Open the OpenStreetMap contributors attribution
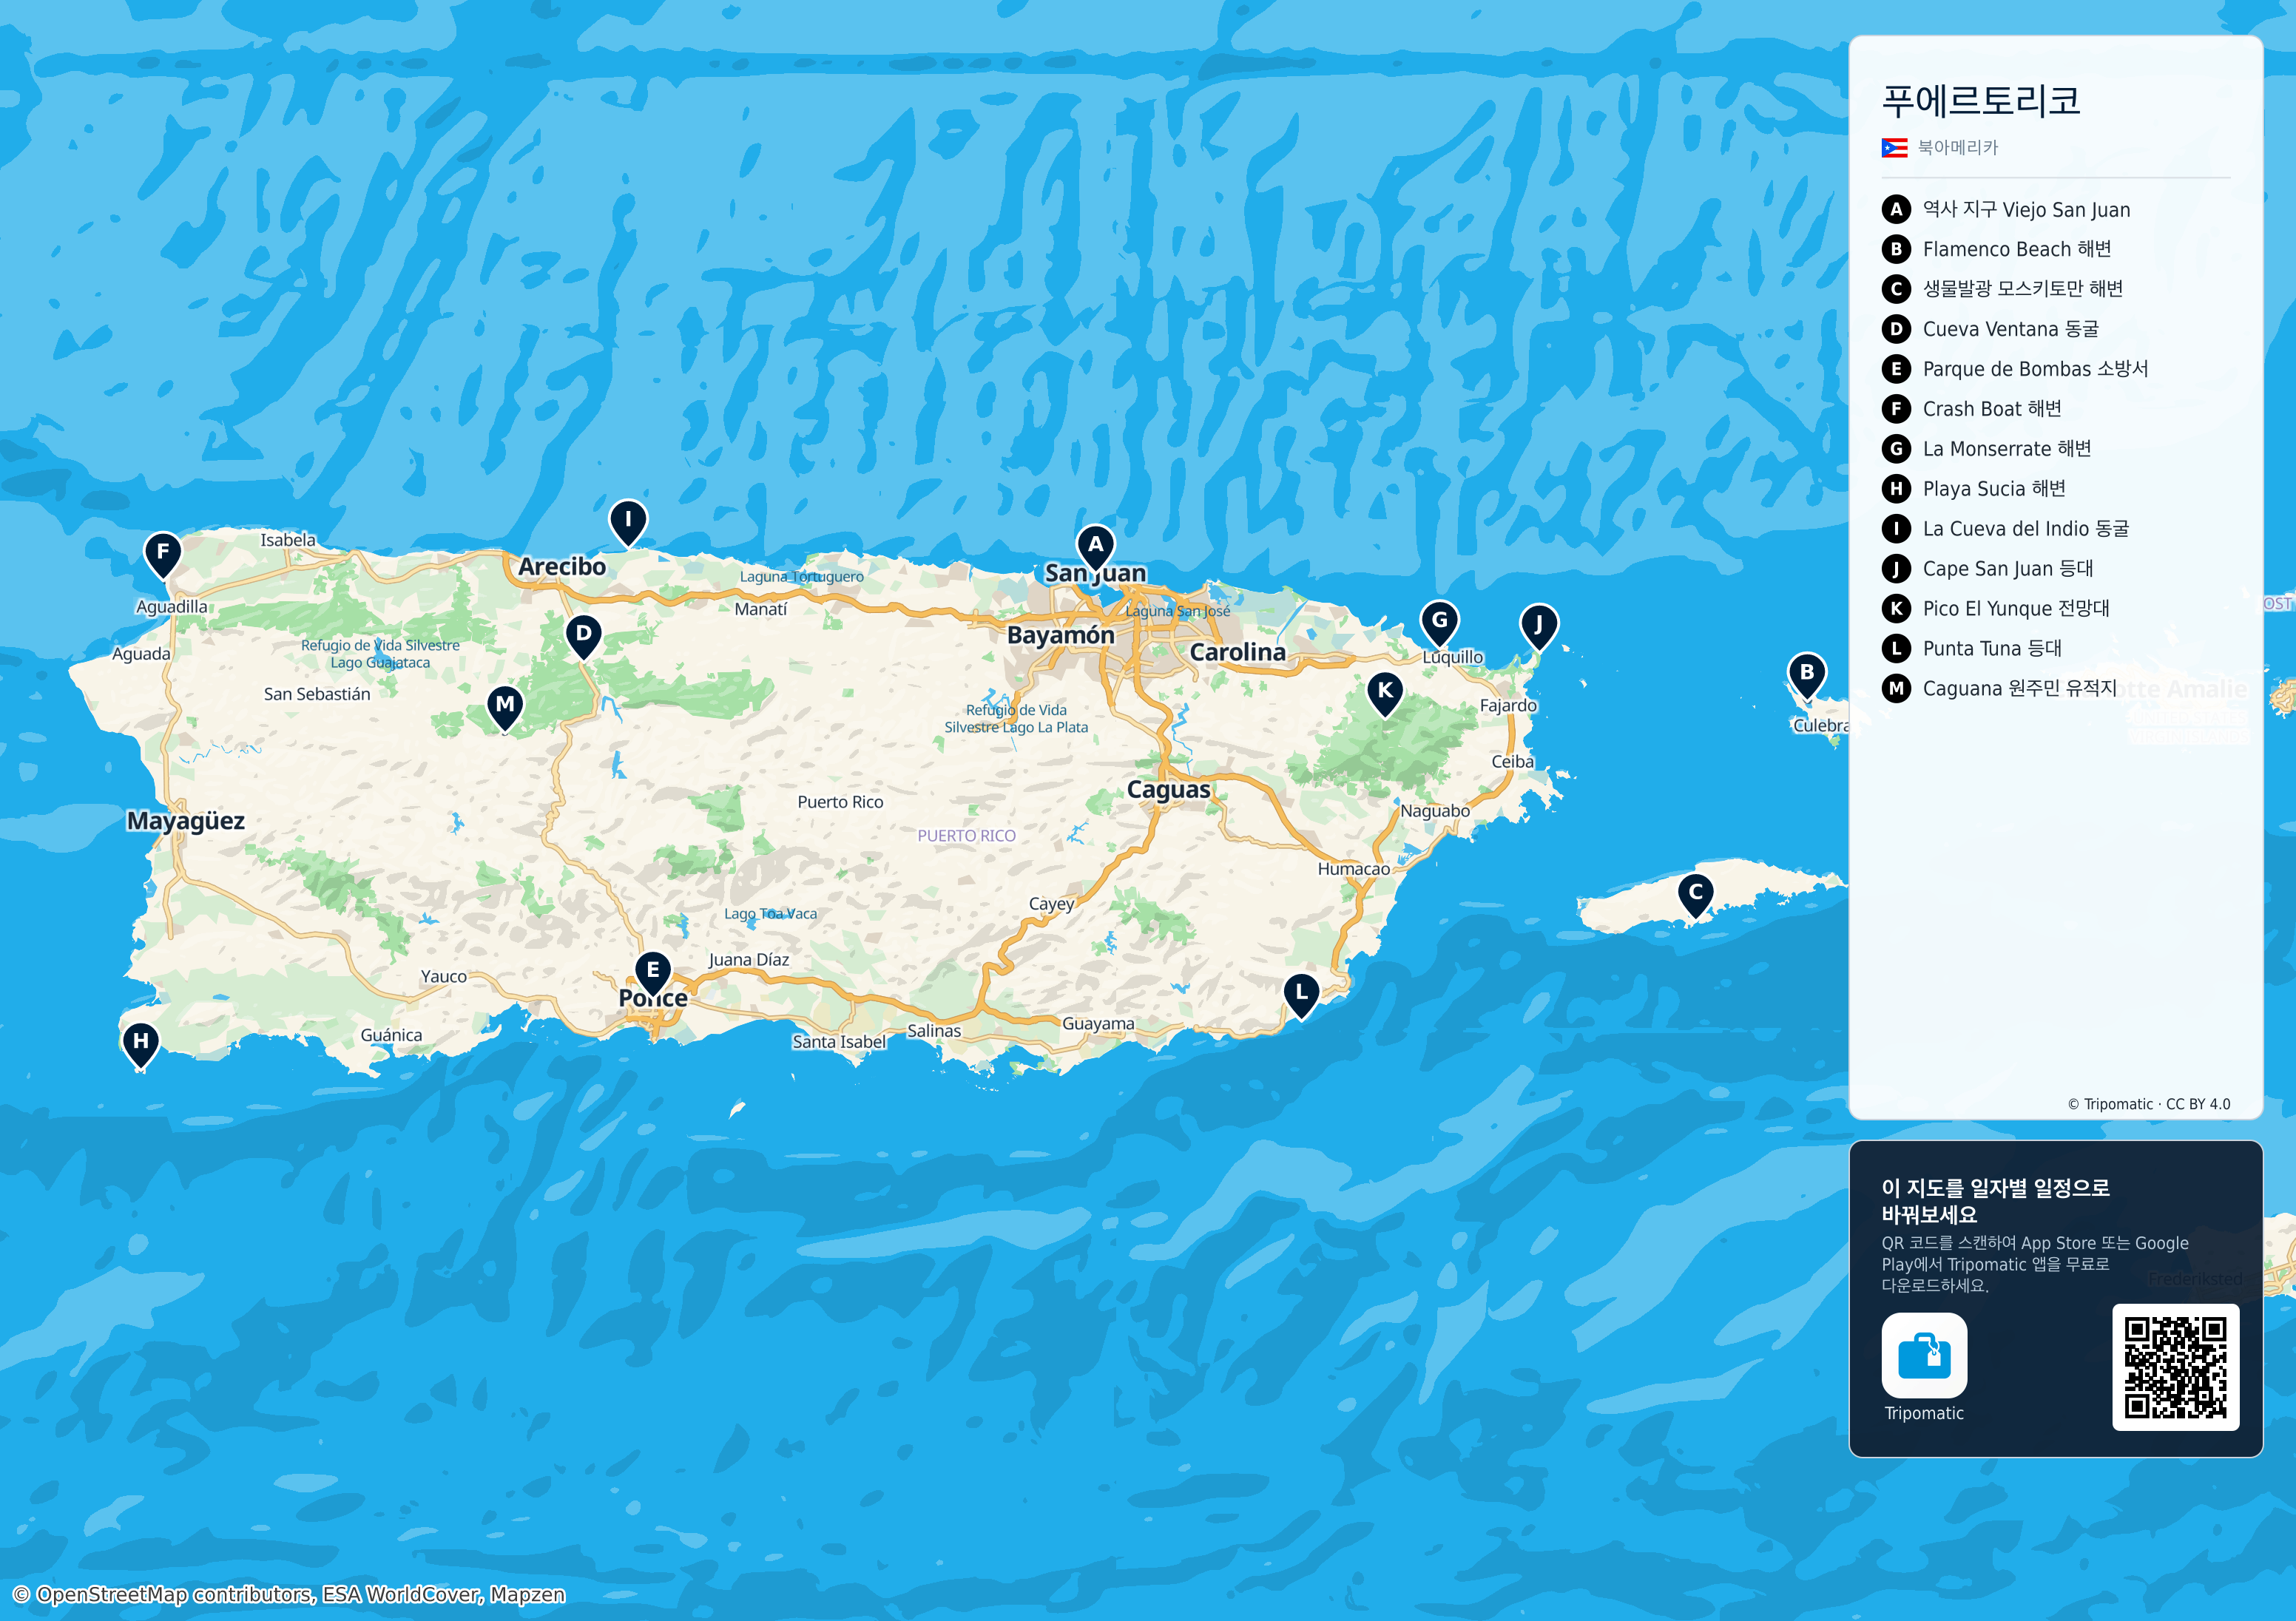This screenshot has width=2296, height=1621. pyautogui.click(x=289, y=1594)
